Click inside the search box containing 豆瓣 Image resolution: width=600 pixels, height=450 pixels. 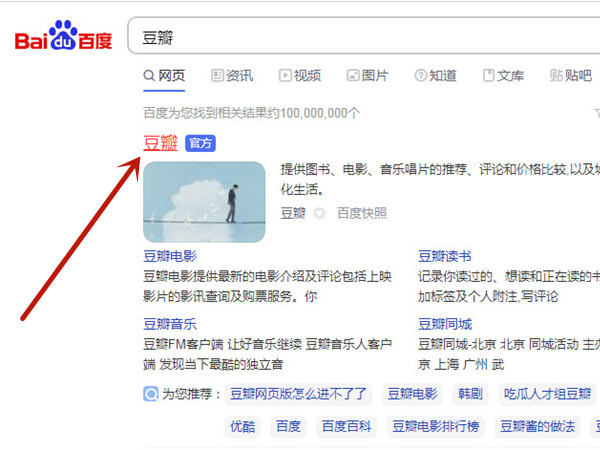[x=360, y=39]
